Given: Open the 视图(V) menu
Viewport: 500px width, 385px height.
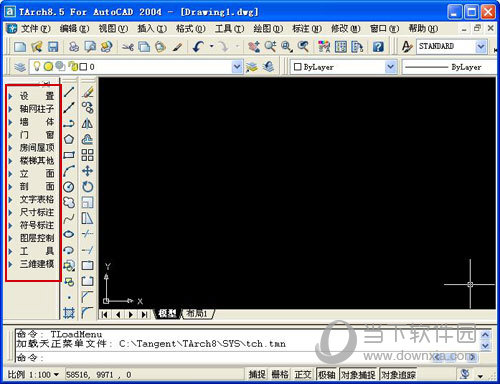Looking at the screenshot, I should click(113, 29).
